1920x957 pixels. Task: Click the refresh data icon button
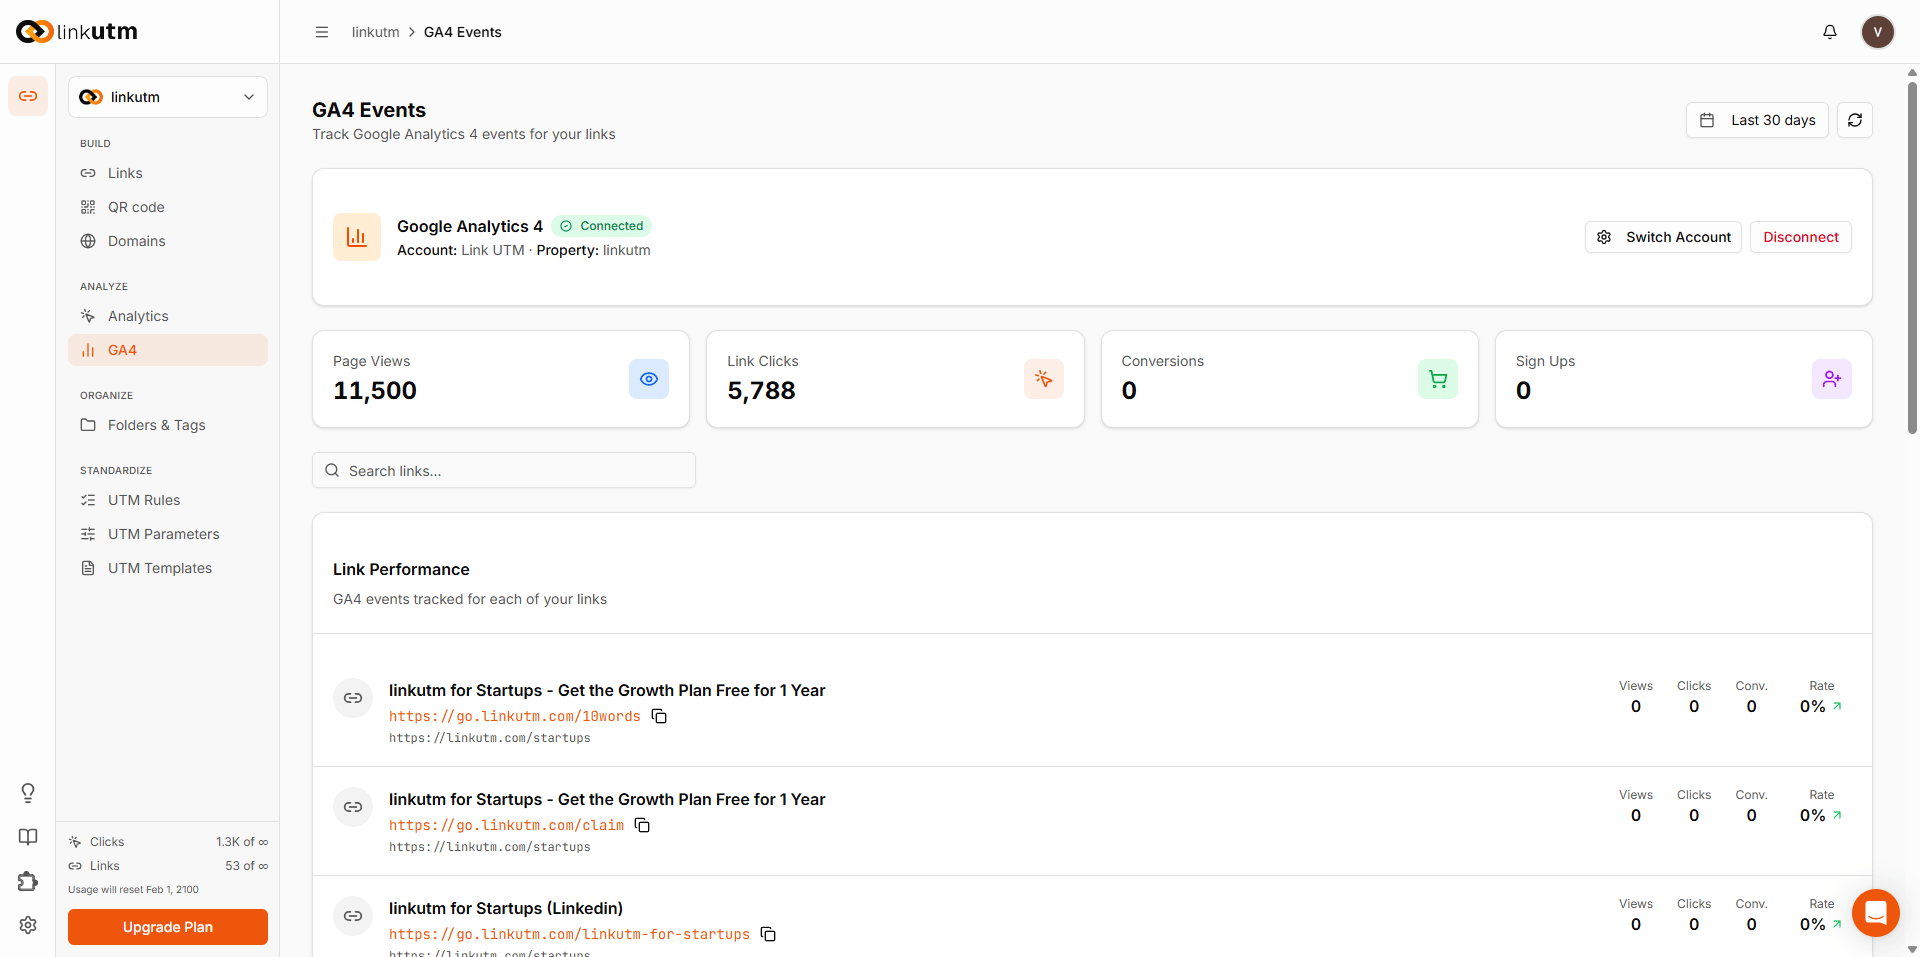pos(1855,120)
